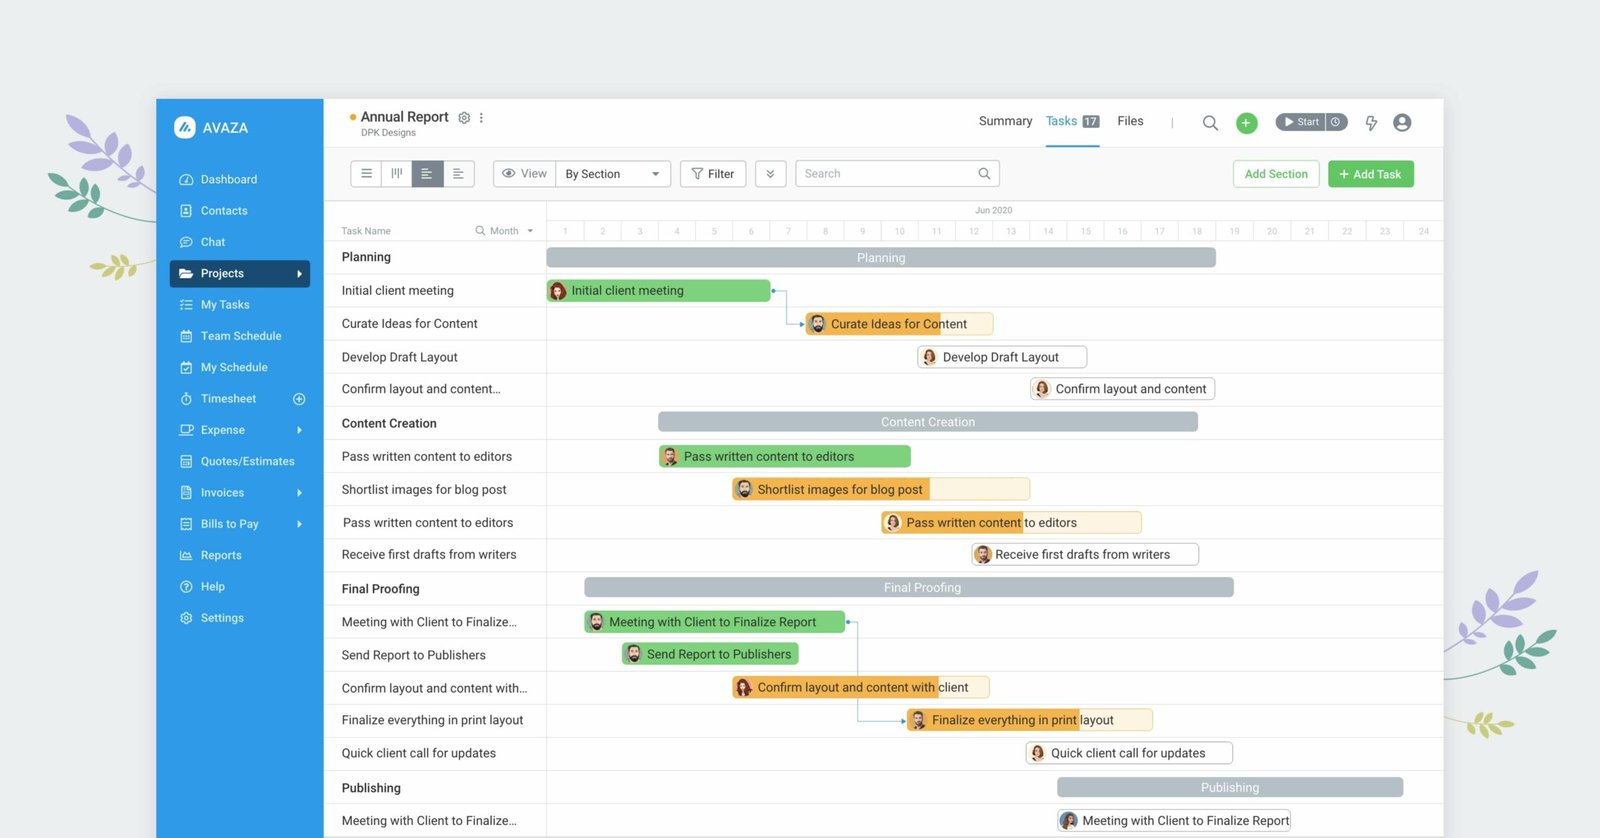The height and width of the screenshot is (838, 1600).
Task: Click the lightning bolt icon
Action: pos(1371,123)
